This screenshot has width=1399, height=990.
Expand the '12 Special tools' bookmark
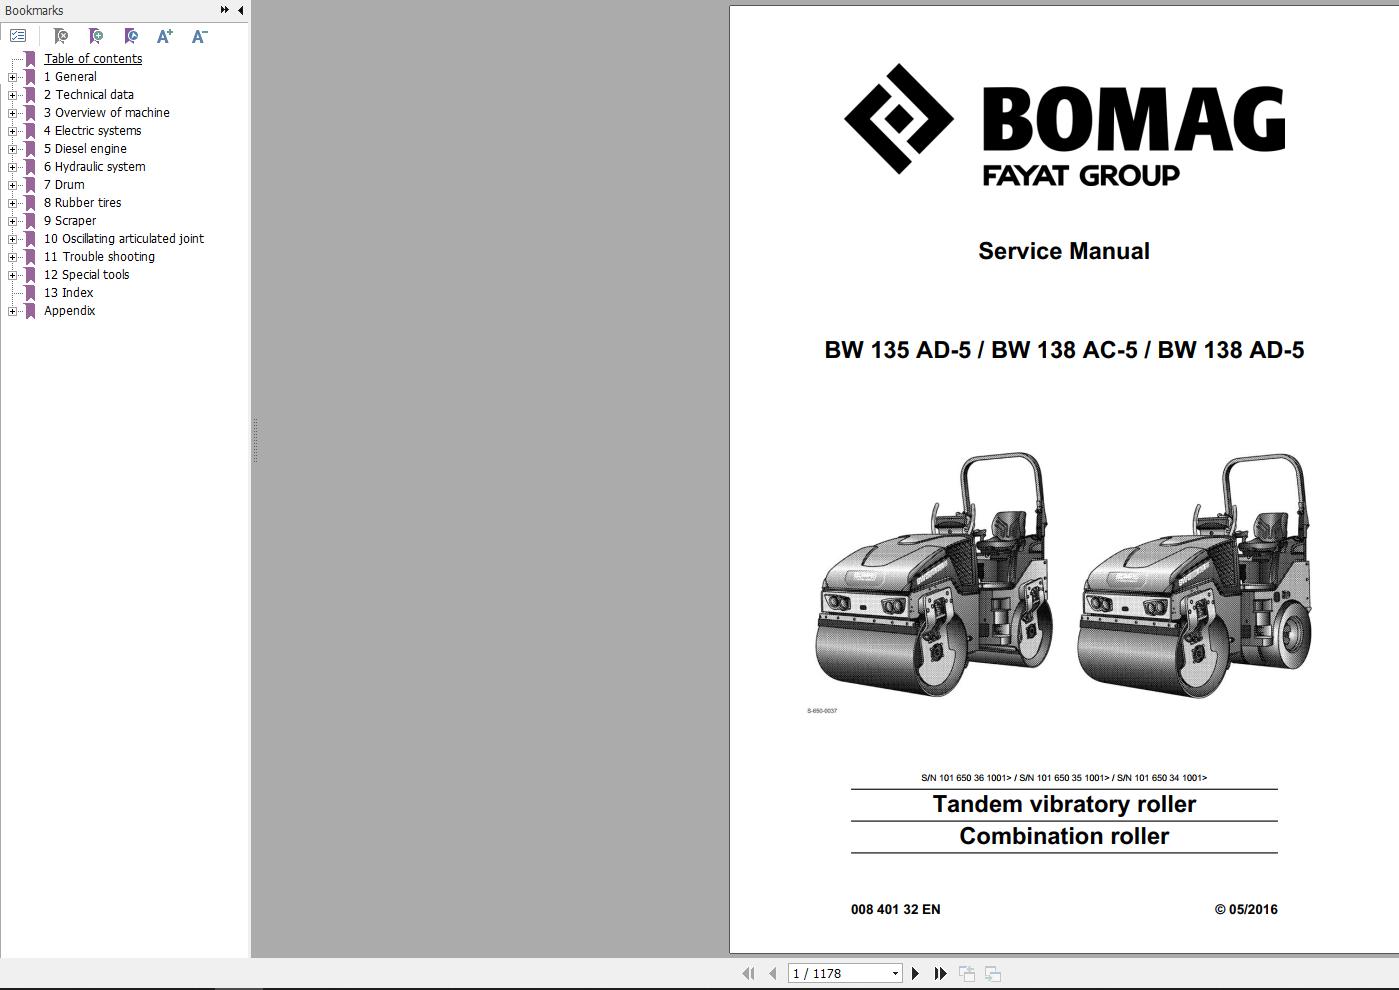tap(12, 275)
